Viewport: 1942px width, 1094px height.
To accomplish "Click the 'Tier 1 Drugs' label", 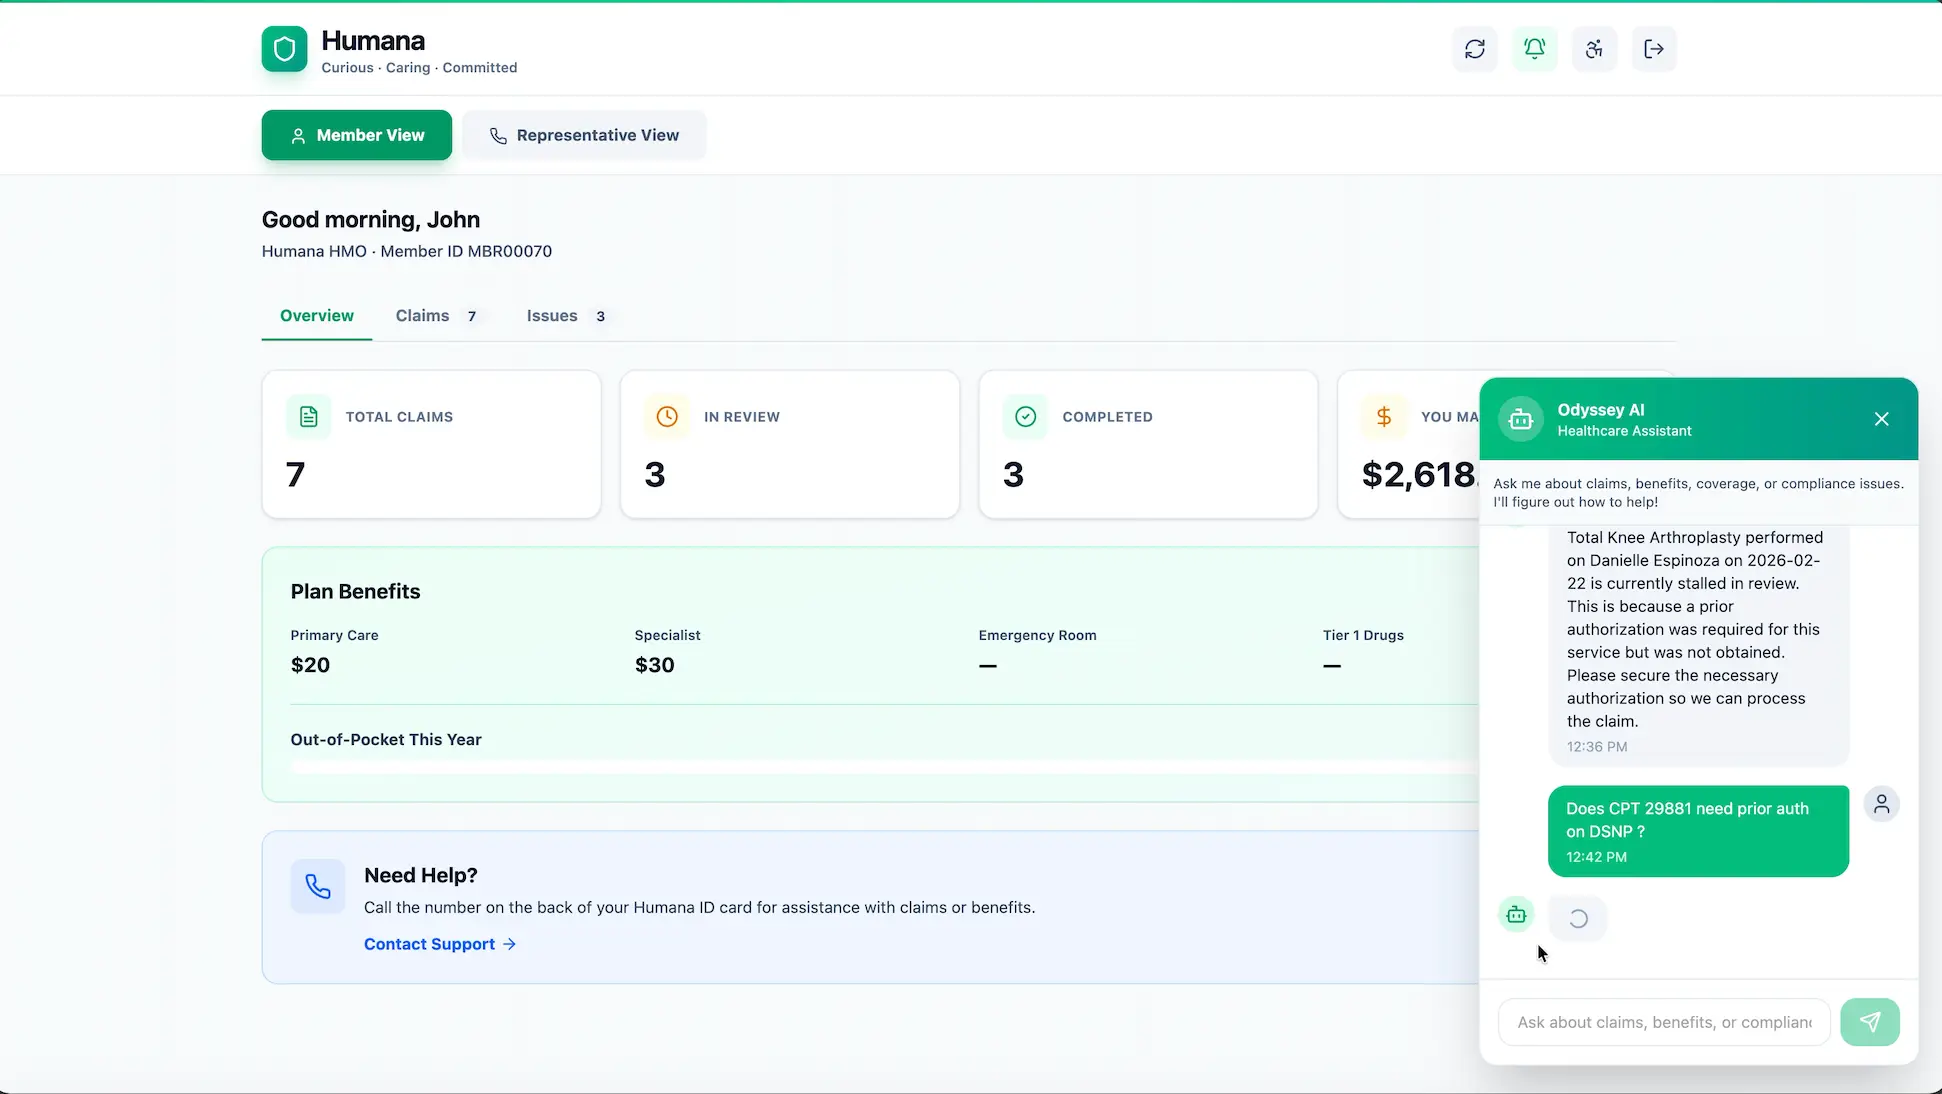I will click(x=1363, y=635).
